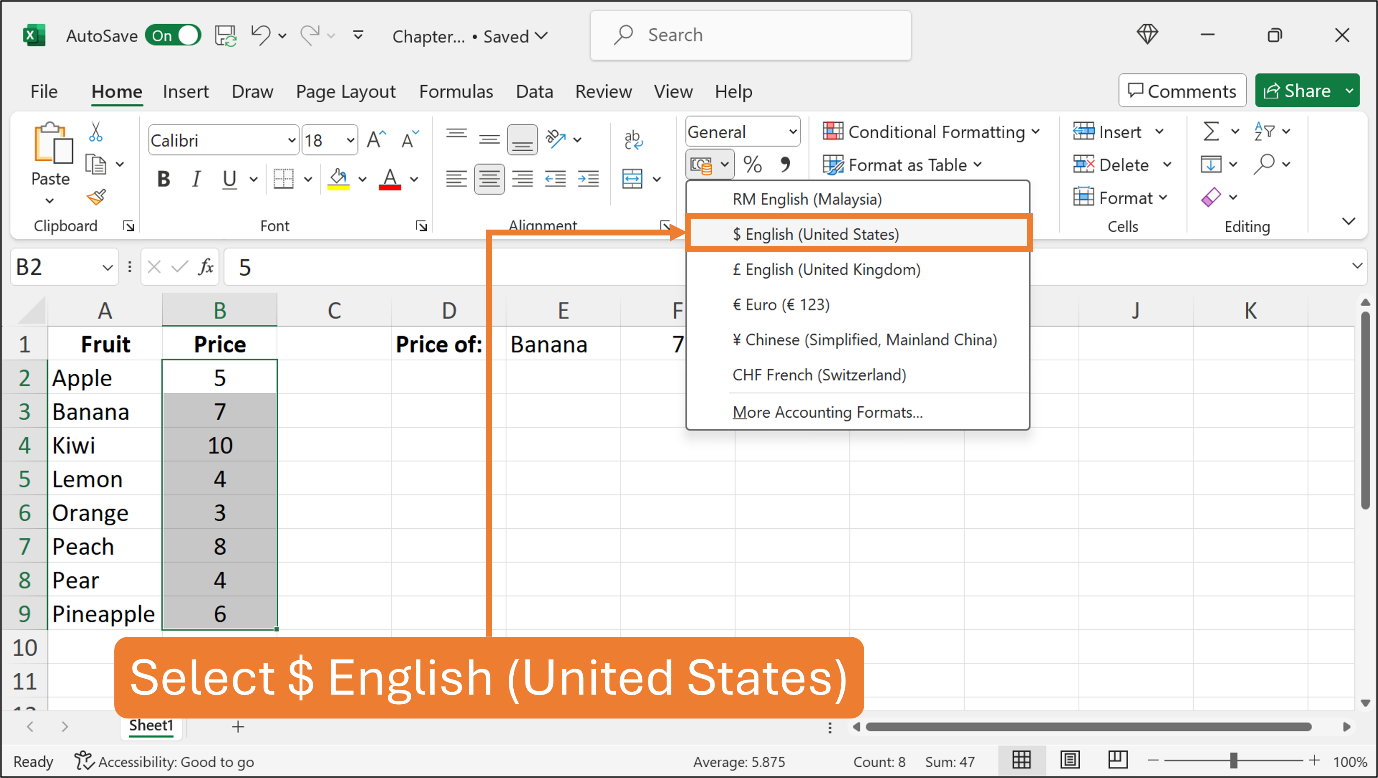Toggle the AutoSave switch

173,36
